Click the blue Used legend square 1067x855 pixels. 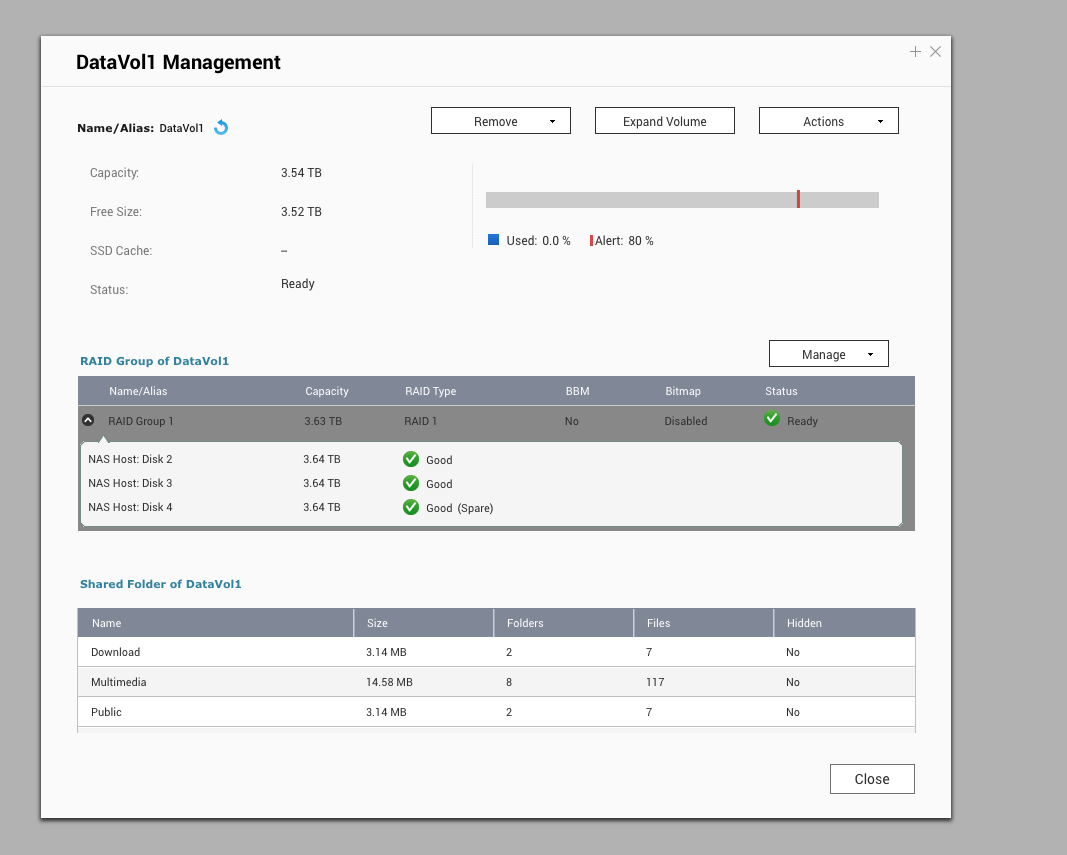point(492,240)
